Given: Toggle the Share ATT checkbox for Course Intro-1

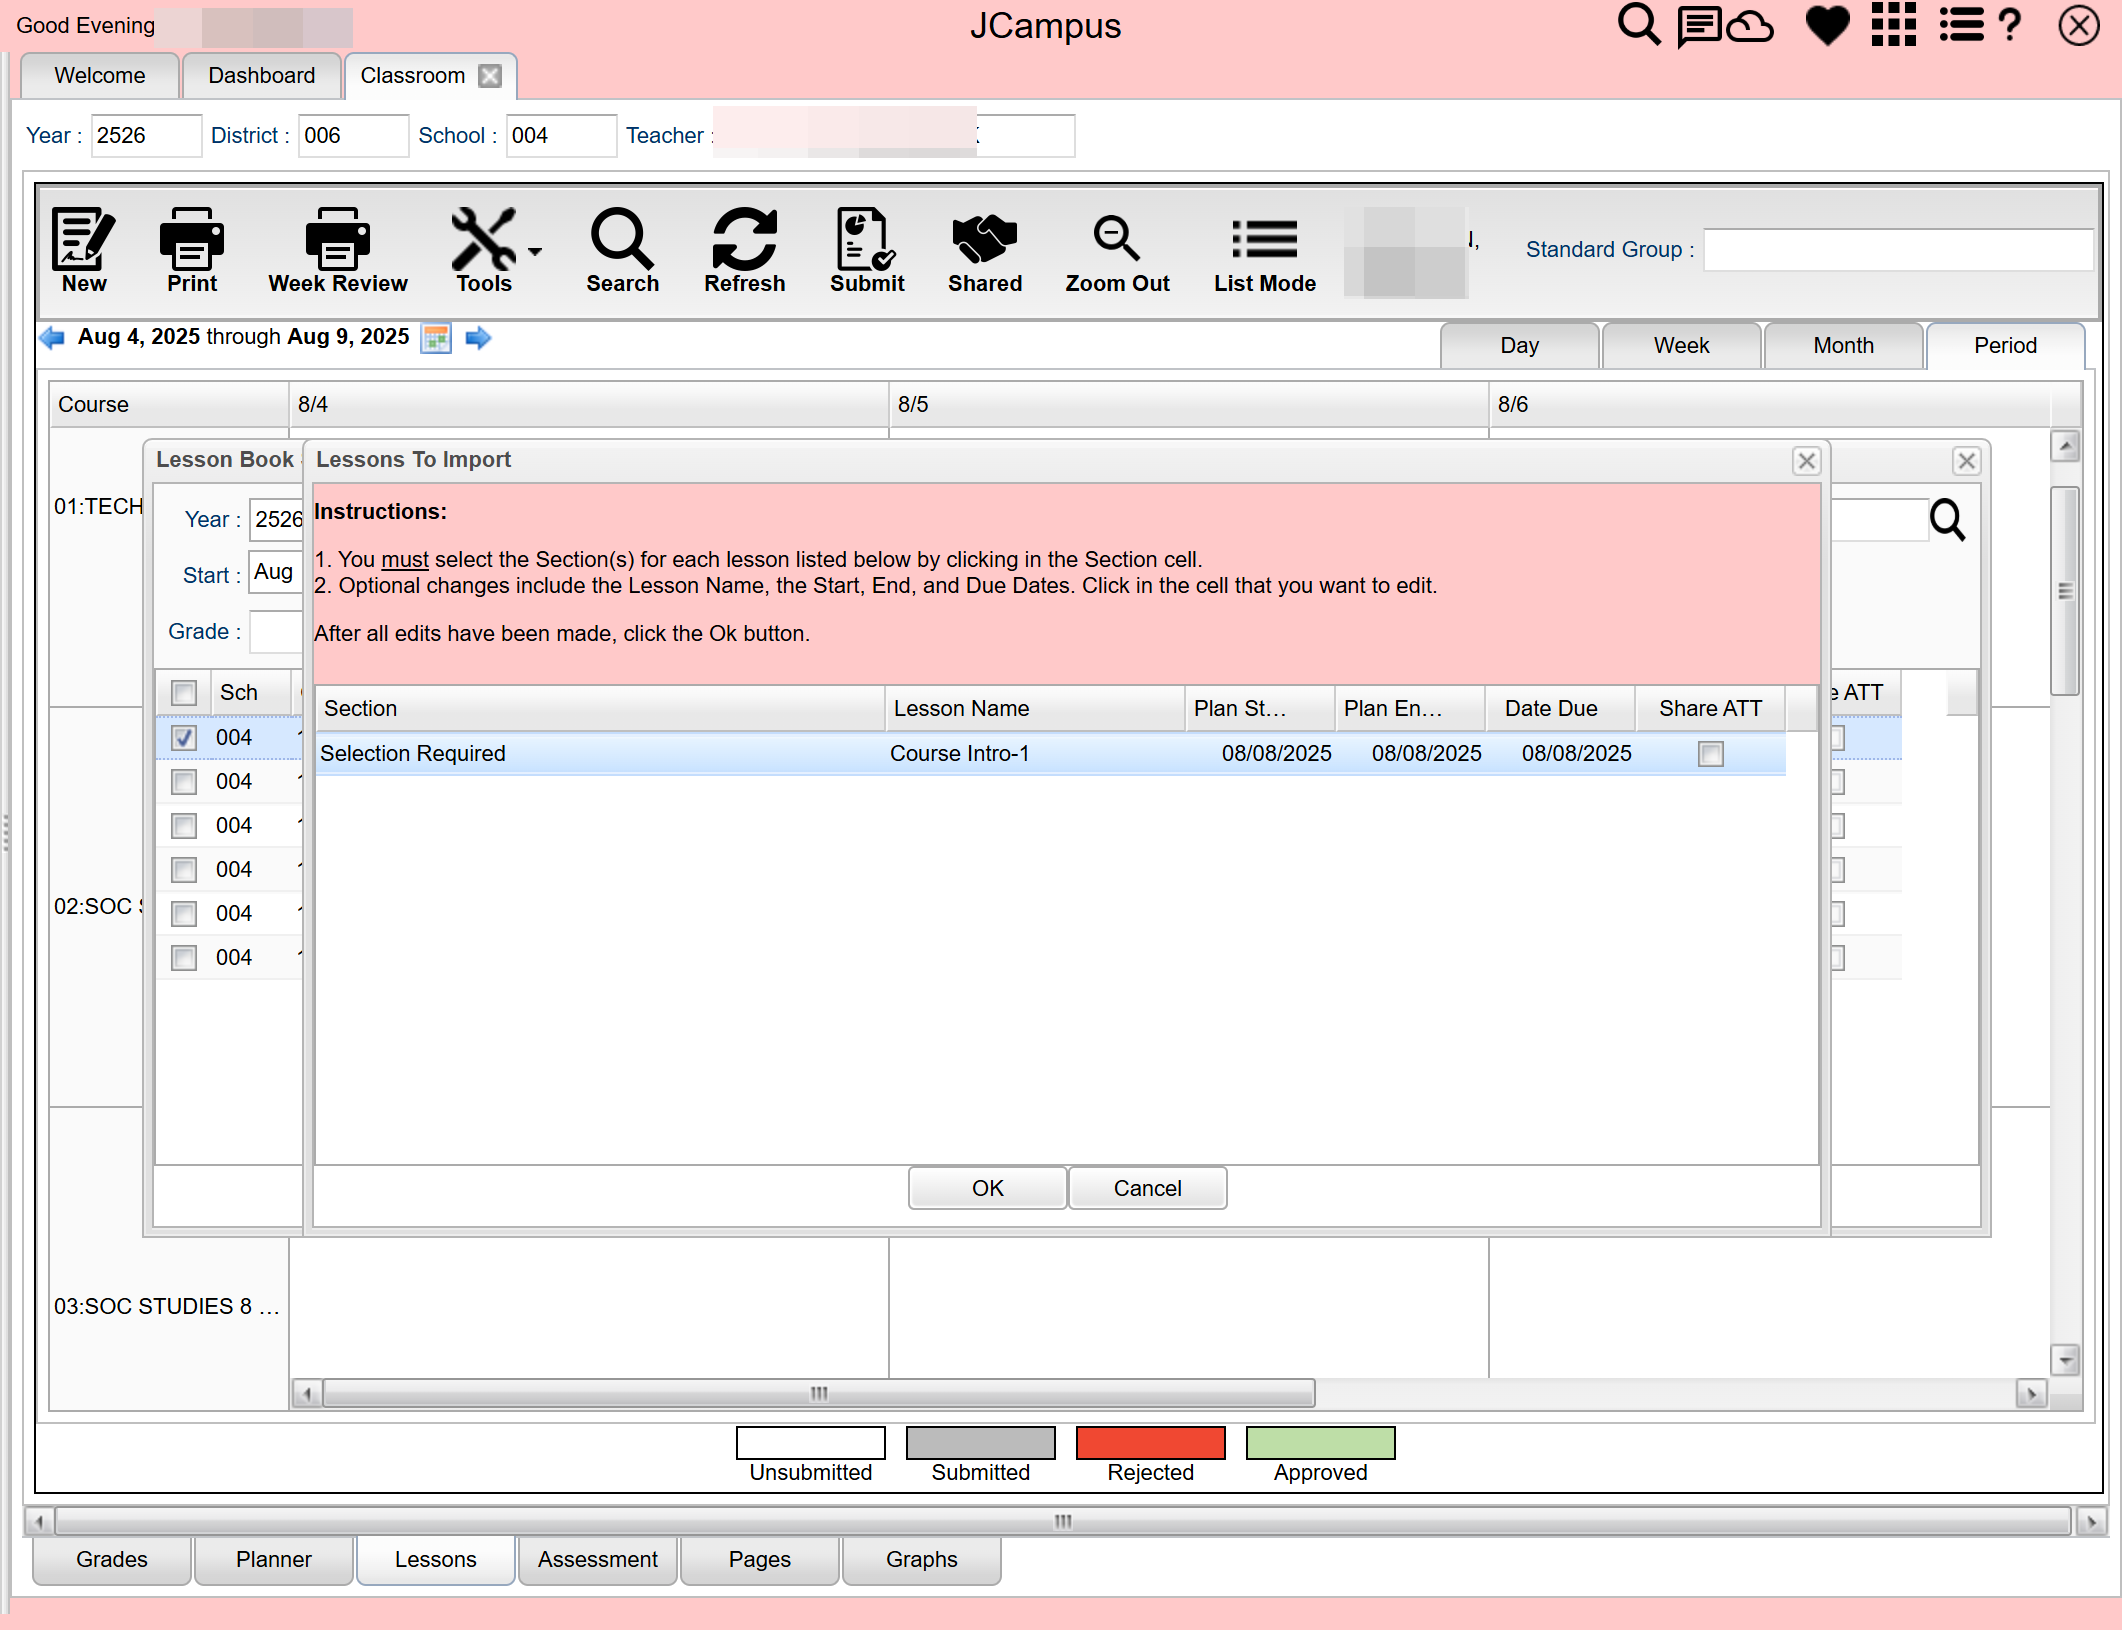Looking at the screenshot, I should pyautogui.click(x=1710, y=754).
